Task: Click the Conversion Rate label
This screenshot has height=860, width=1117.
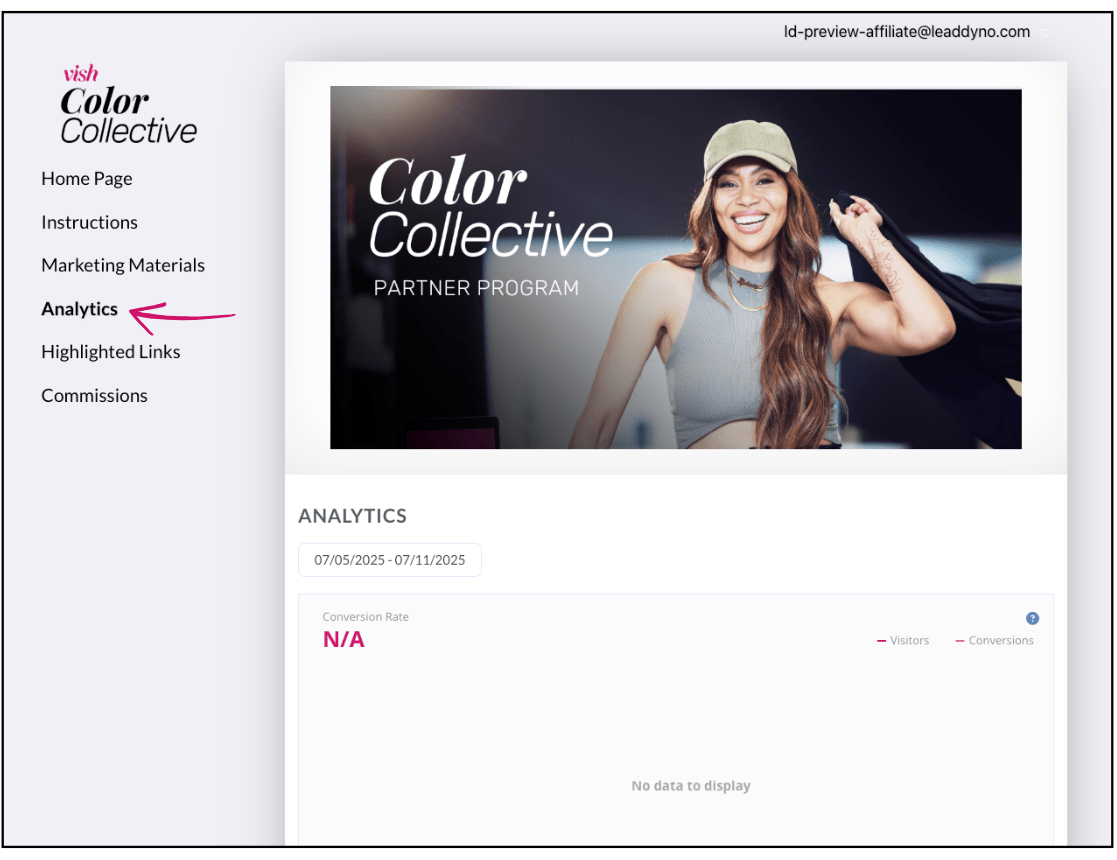Action: pos(365,617)
